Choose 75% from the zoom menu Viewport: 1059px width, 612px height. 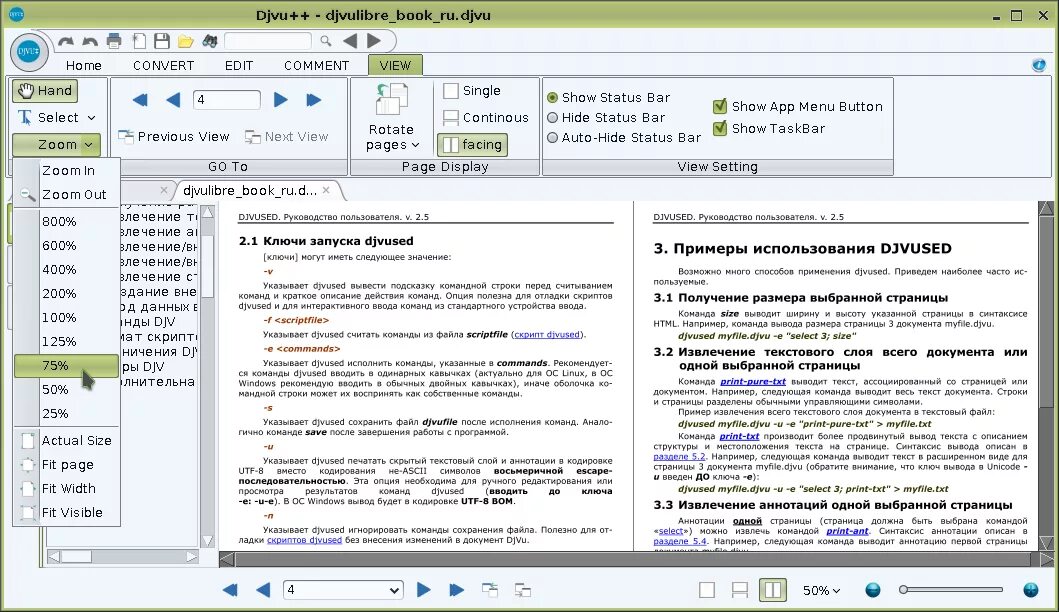(x=66, y=365)
